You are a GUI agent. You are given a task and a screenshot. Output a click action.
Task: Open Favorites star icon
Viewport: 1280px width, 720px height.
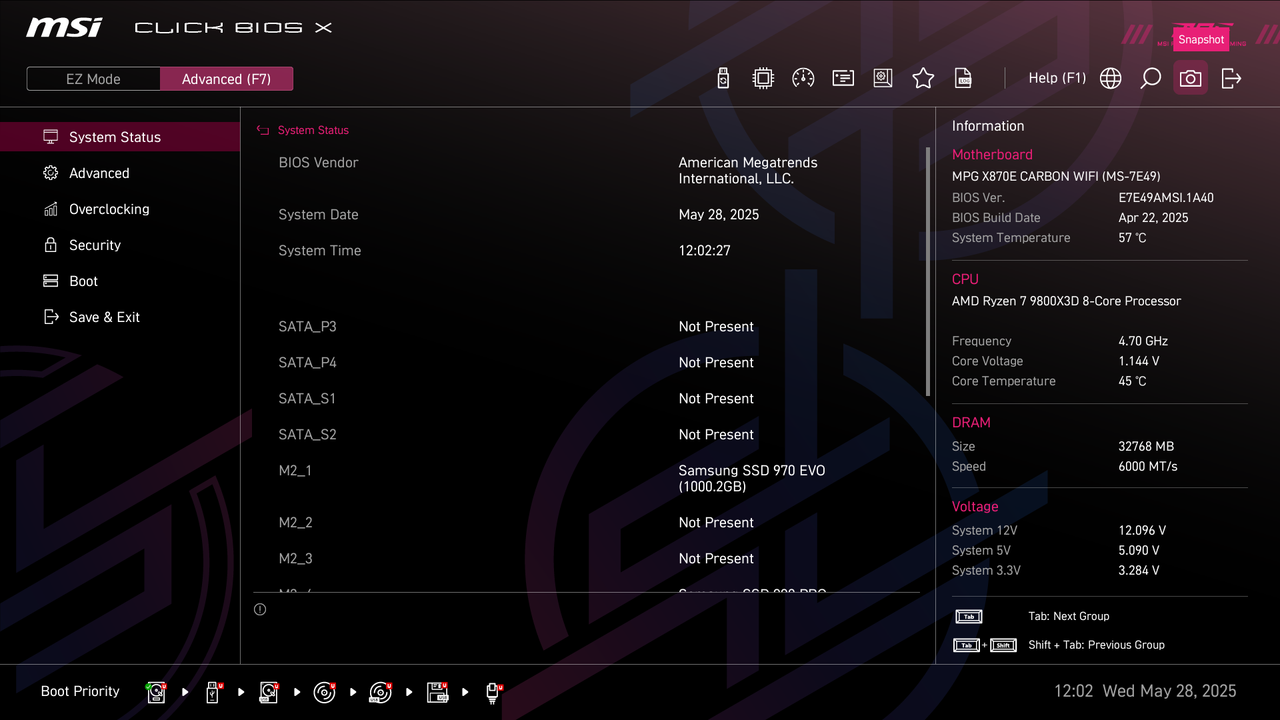[x=923, y=78]
